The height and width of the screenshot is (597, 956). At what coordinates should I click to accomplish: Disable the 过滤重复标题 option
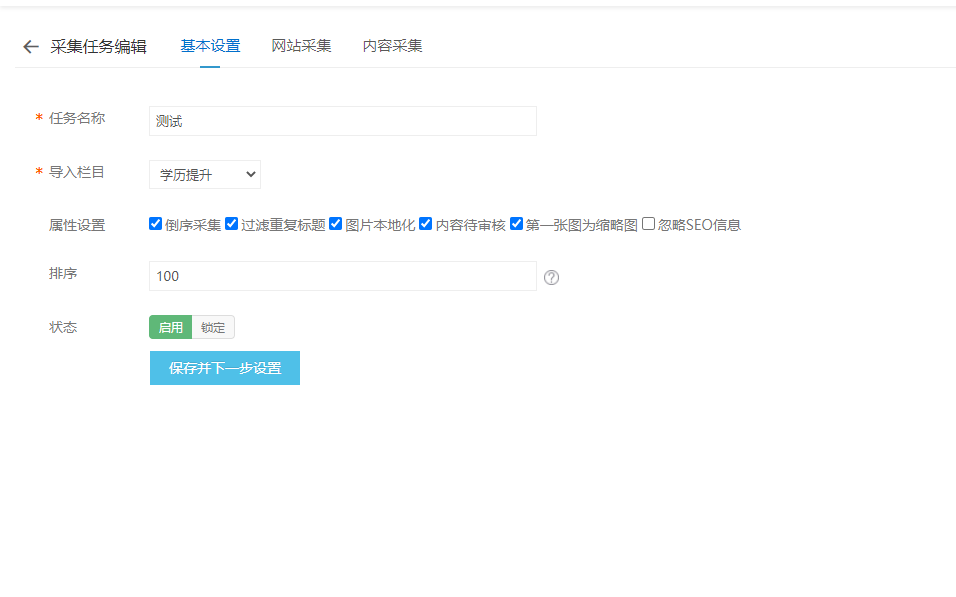point(229,224)
